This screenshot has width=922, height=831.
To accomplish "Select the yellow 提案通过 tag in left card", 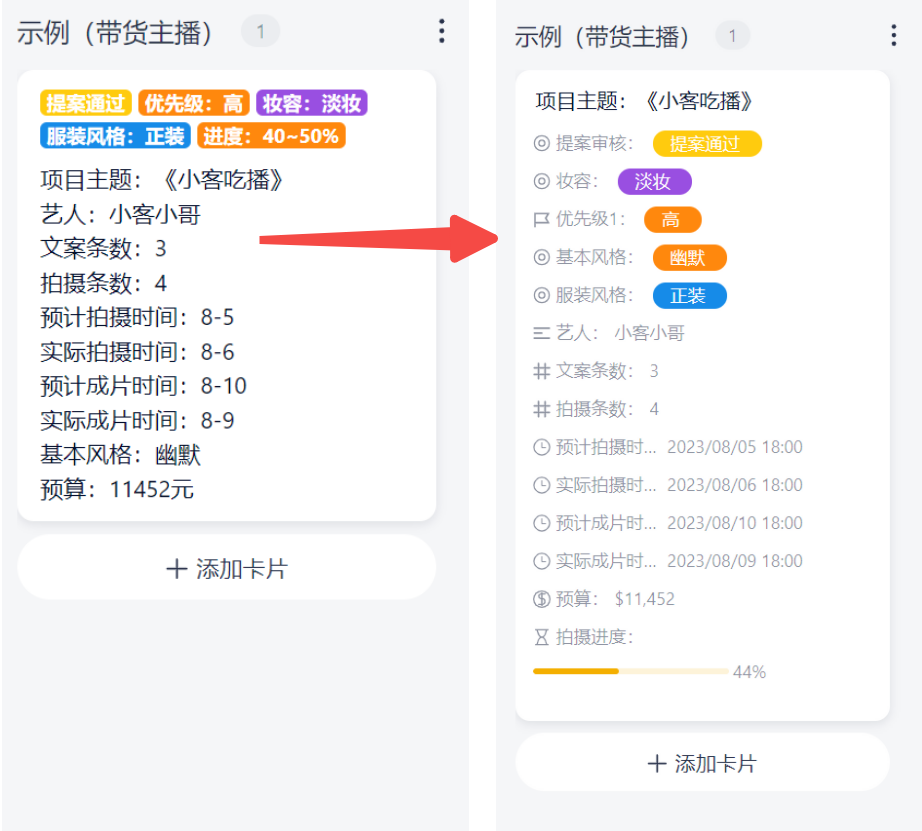I will 85,103.
